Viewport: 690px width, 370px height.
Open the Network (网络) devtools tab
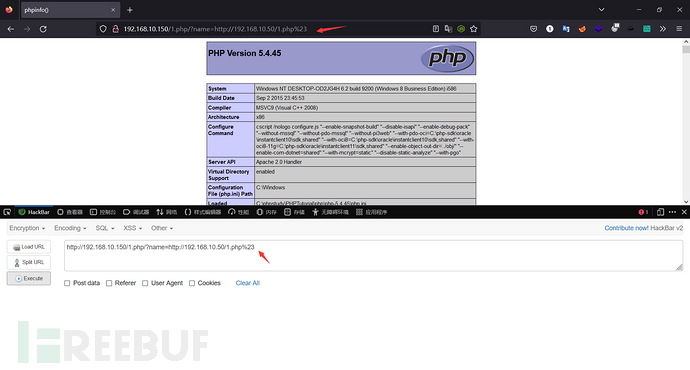[167, 212]
